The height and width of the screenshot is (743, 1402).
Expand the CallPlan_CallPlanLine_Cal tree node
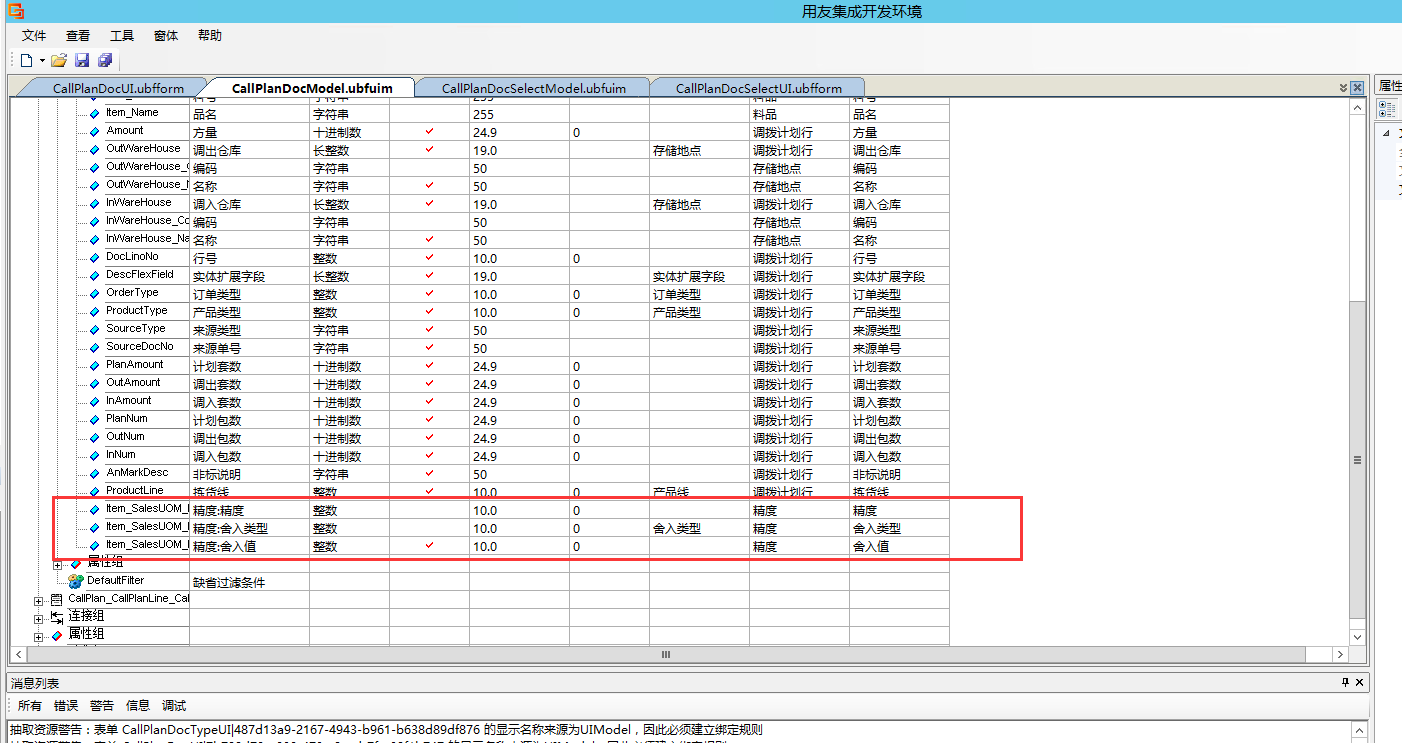pos(39,599)
